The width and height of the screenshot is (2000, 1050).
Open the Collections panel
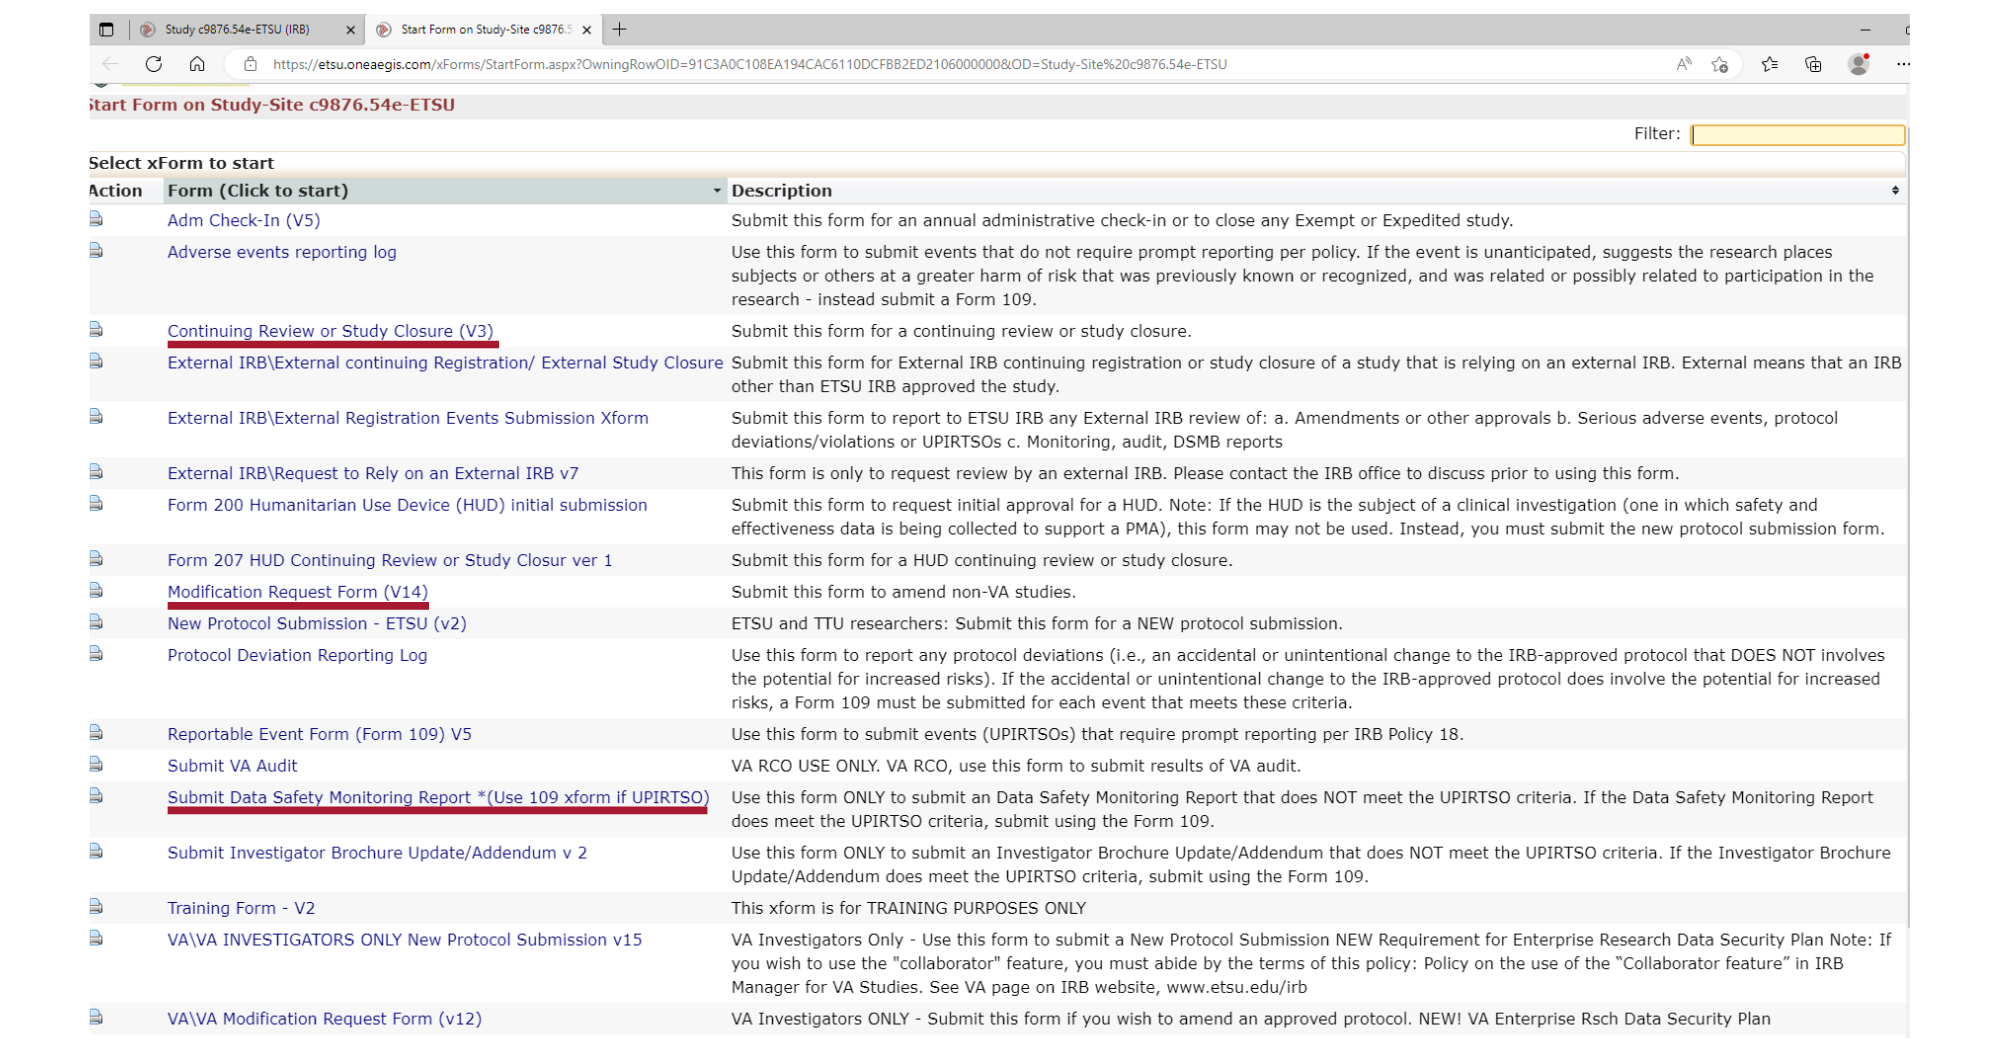click(x=1812, y=64)
